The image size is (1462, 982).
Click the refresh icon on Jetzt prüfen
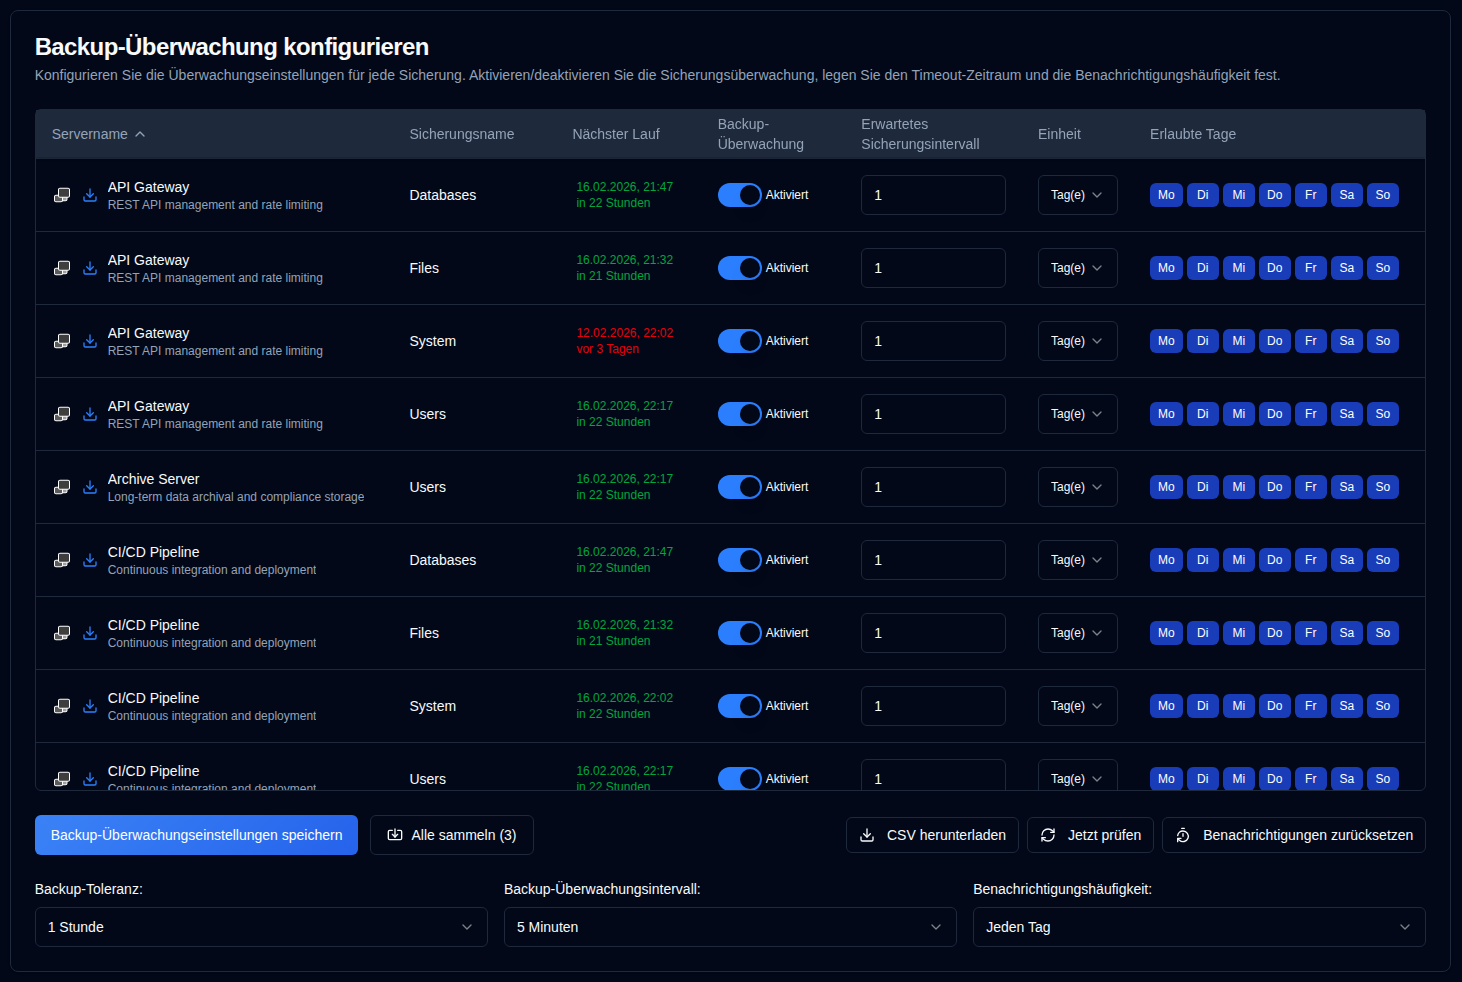(x=1048, y=835)
